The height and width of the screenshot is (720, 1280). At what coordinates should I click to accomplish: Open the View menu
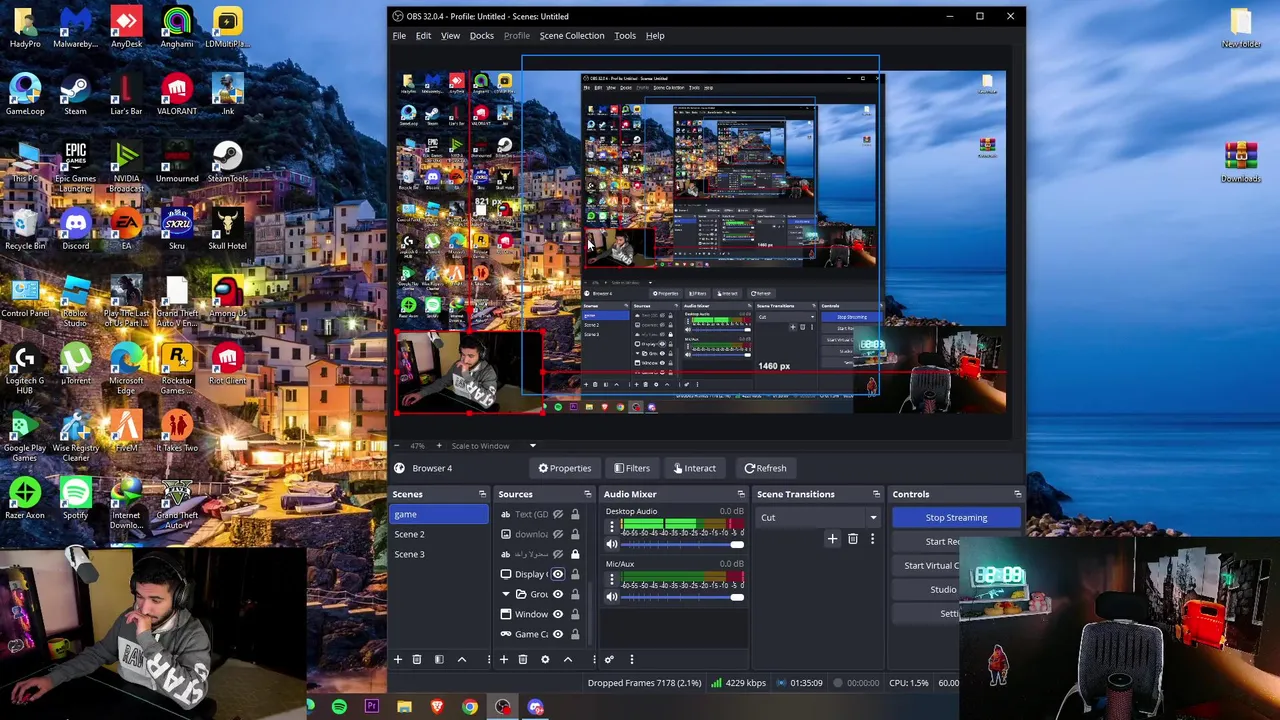click(x=451, y=35)
